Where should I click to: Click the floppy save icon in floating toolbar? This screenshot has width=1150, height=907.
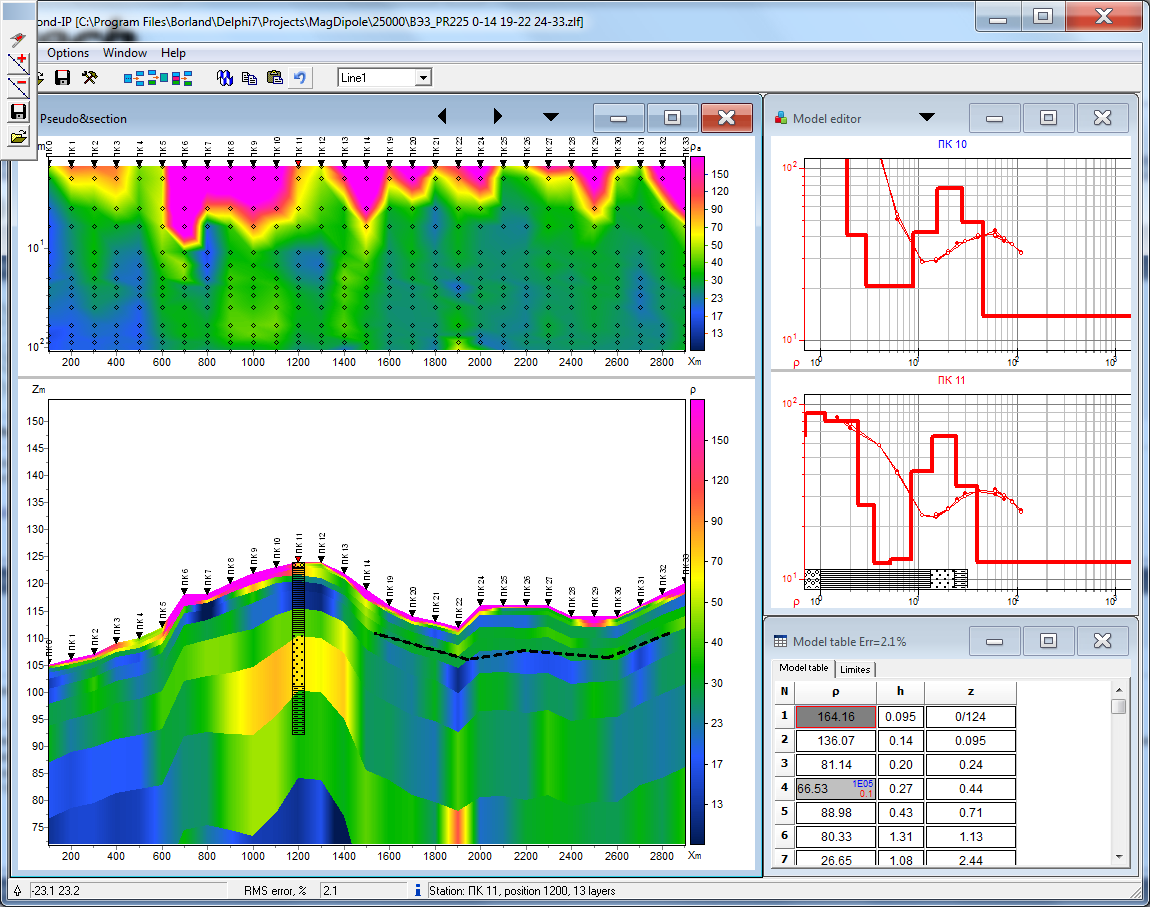(x=18, y=112)
